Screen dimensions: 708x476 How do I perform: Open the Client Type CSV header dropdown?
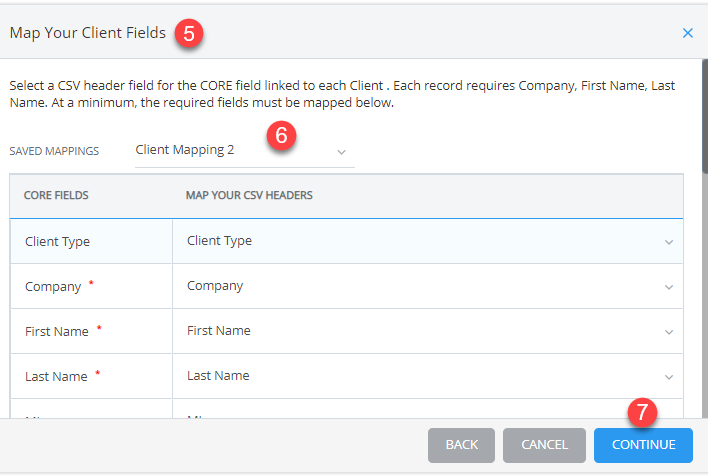tap(428, 242)
